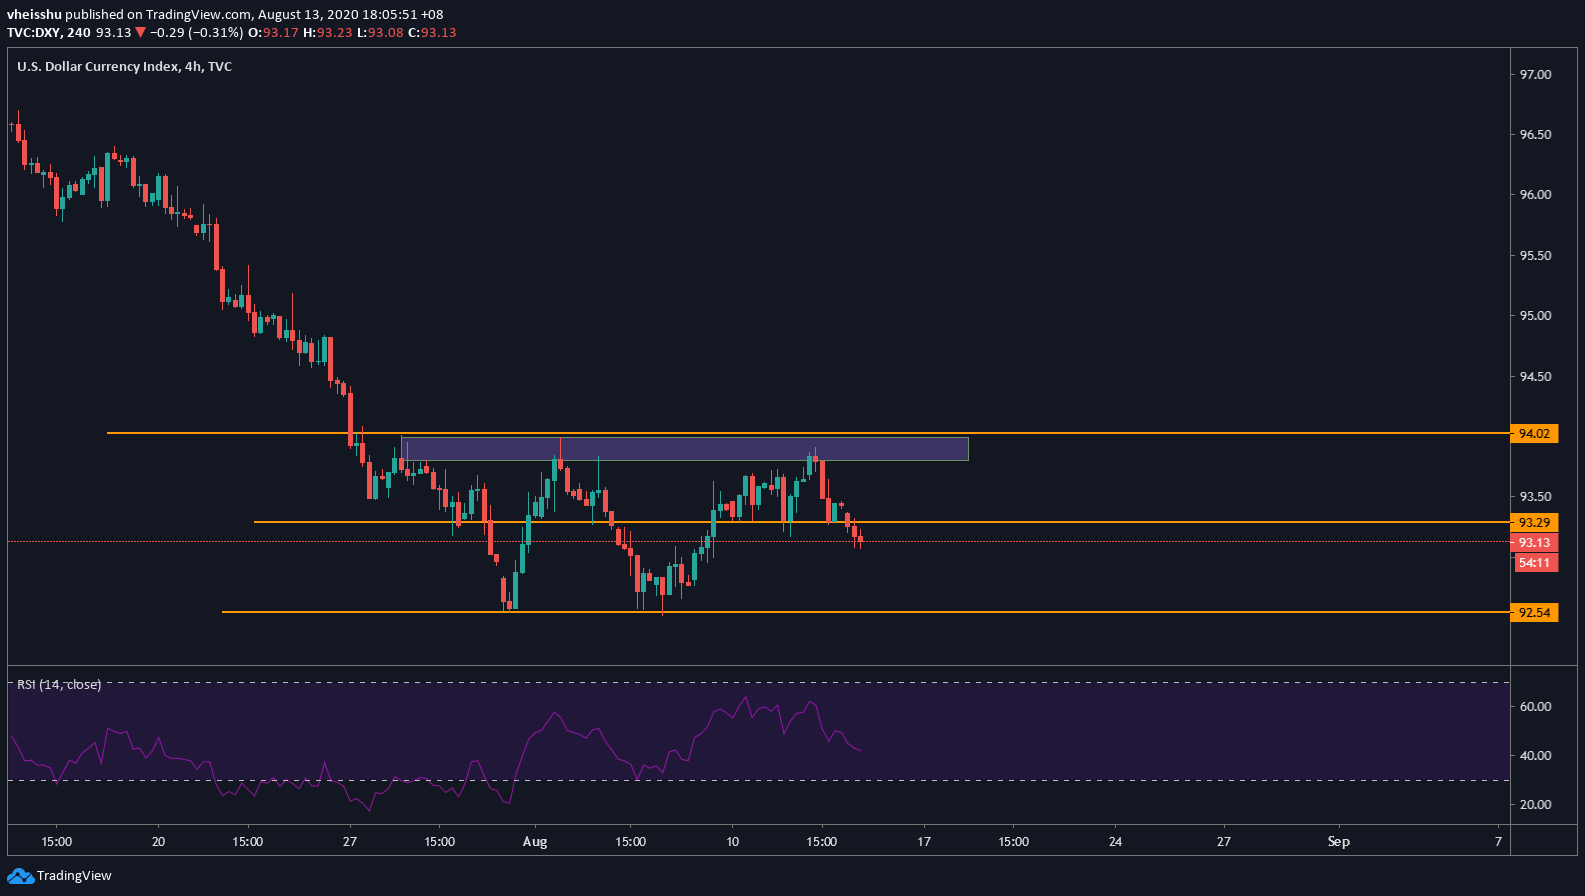The height and width of the screenshot is (896, 1585).
Task: Click the 27 date label before Aug
Action: tap(349, 842)
